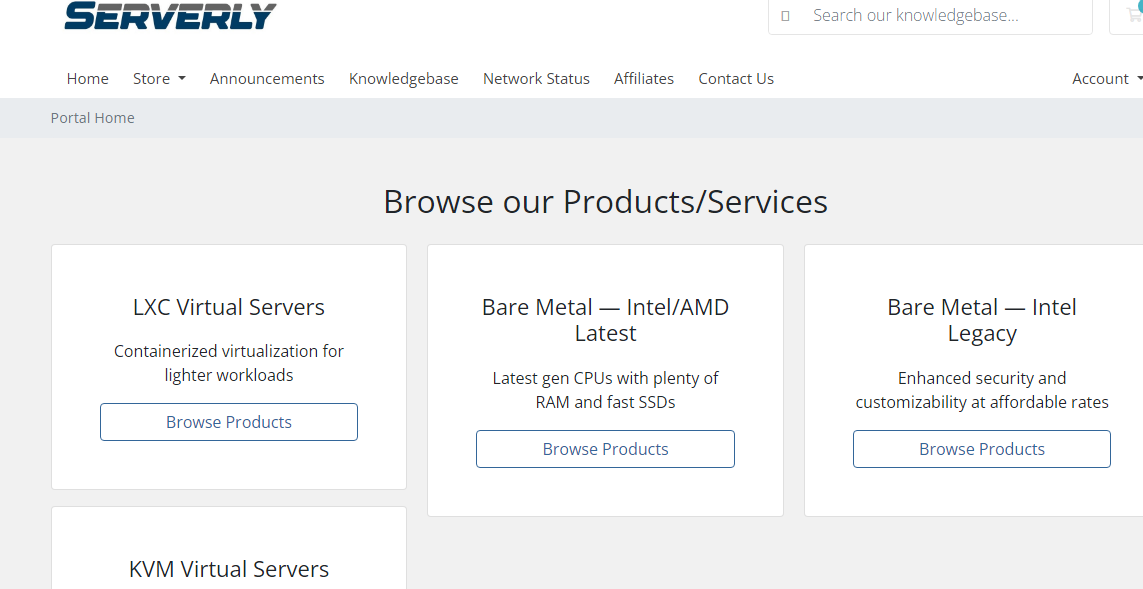Open the Knowledgebase menu item
The width and height of the screenshot is (1143, 589).
[404, 79]
